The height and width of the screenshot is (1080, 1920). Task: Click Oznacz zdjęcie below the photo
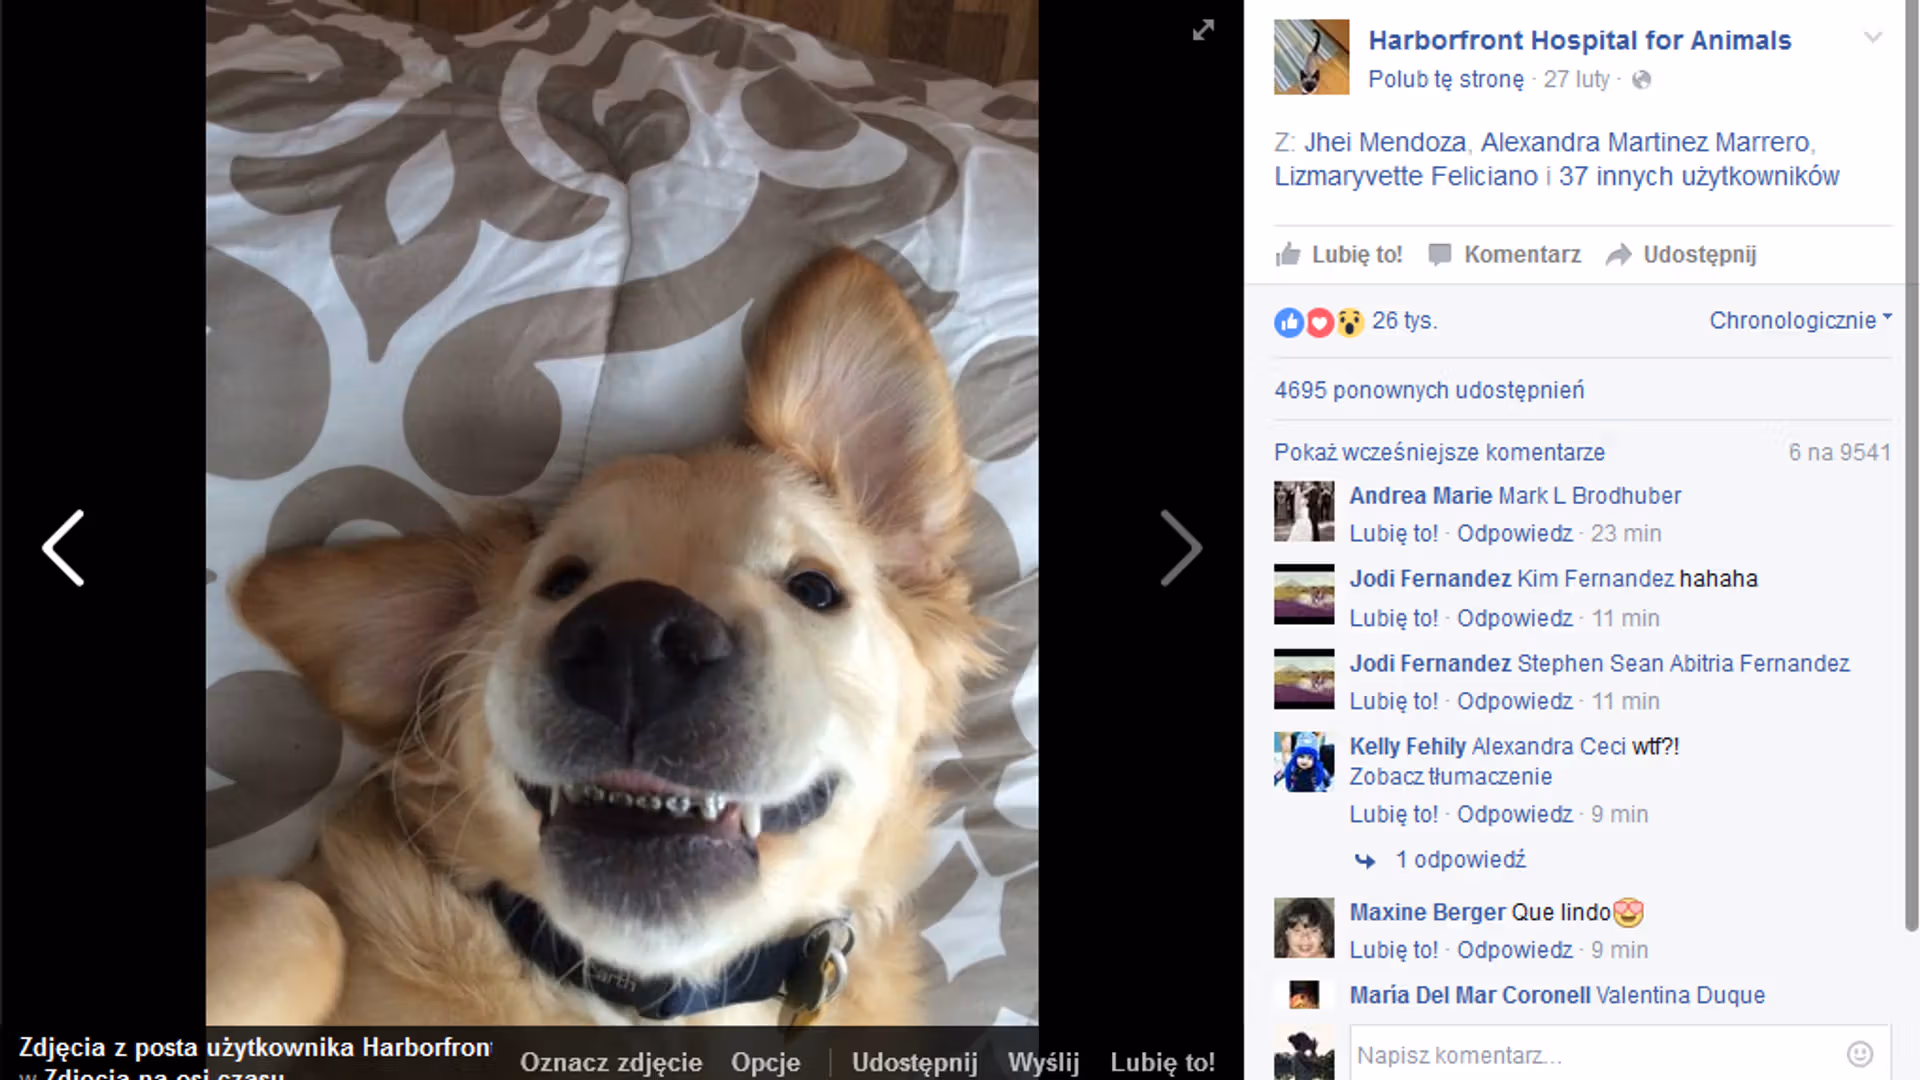coord(611,1062)
